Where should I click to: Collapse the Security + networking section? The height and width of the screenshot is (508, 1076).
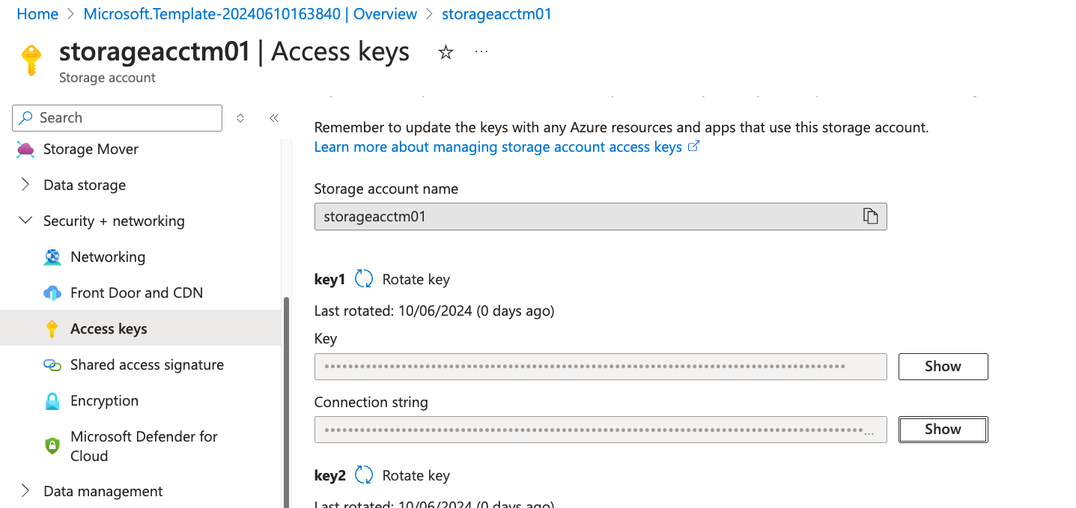(x=26, y=221)
